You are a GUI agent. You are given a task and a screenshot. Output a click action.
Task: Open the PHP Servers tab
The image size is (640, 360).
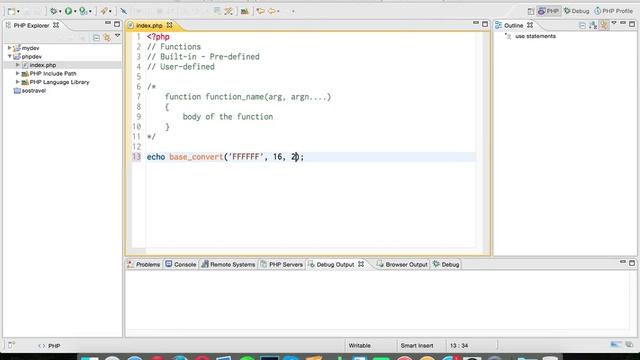click(x=282, y=264)
